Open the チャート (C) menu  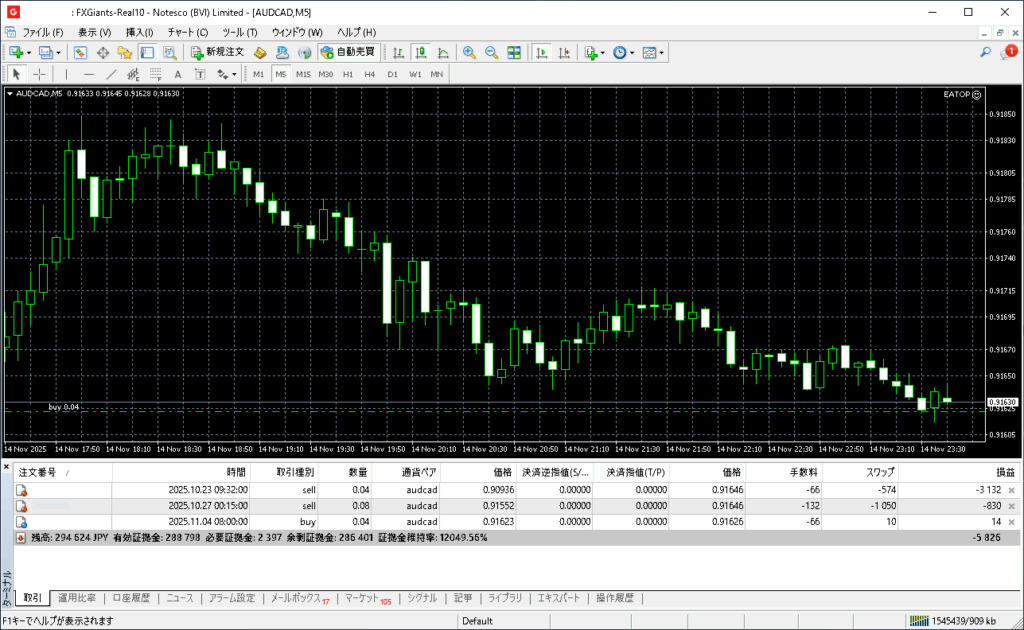coord(188,32)
